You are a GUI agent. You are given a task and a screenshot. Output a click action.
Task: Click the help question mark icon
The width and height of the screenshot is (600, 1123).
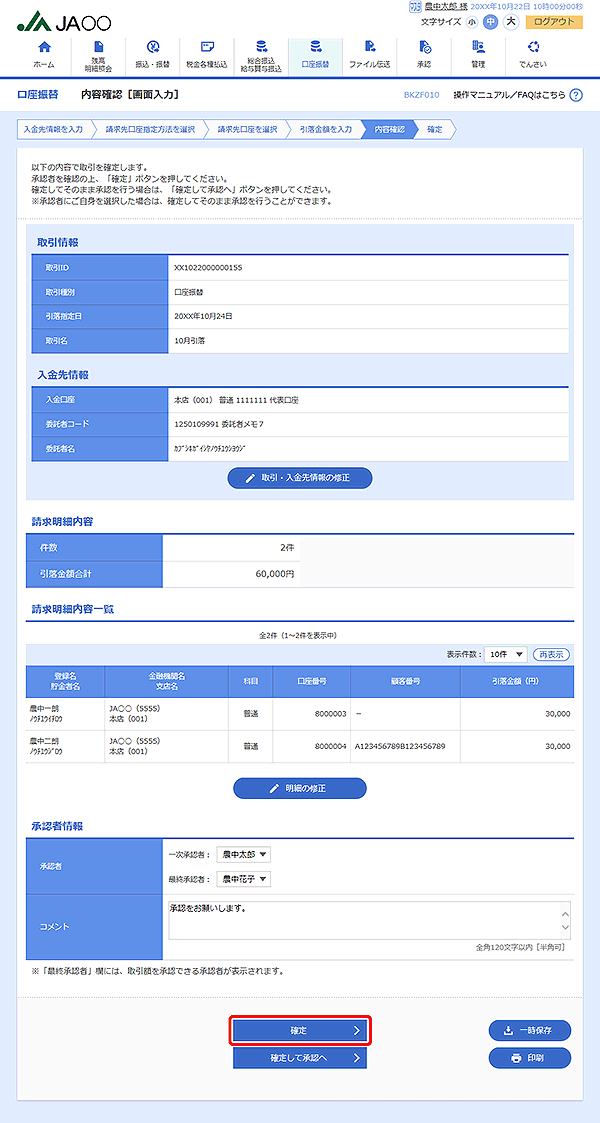pos(575,95)
